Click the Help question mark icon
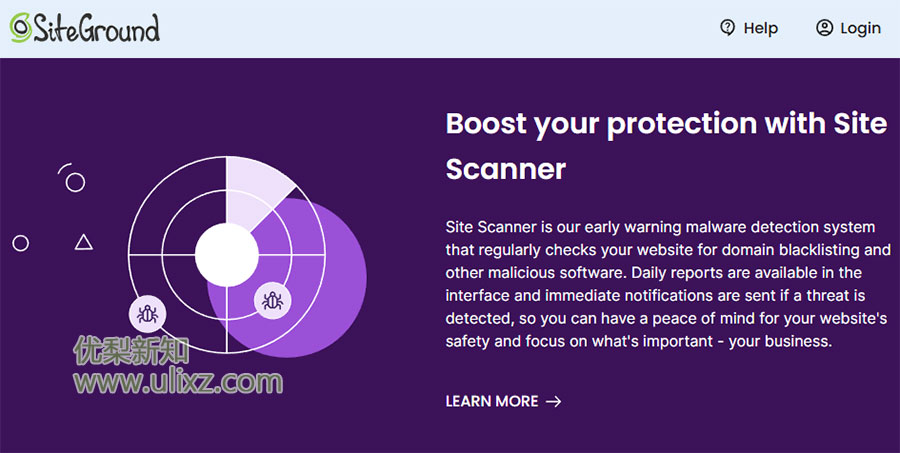Viewport: 900px width, 453px height. tap(727, 28)
